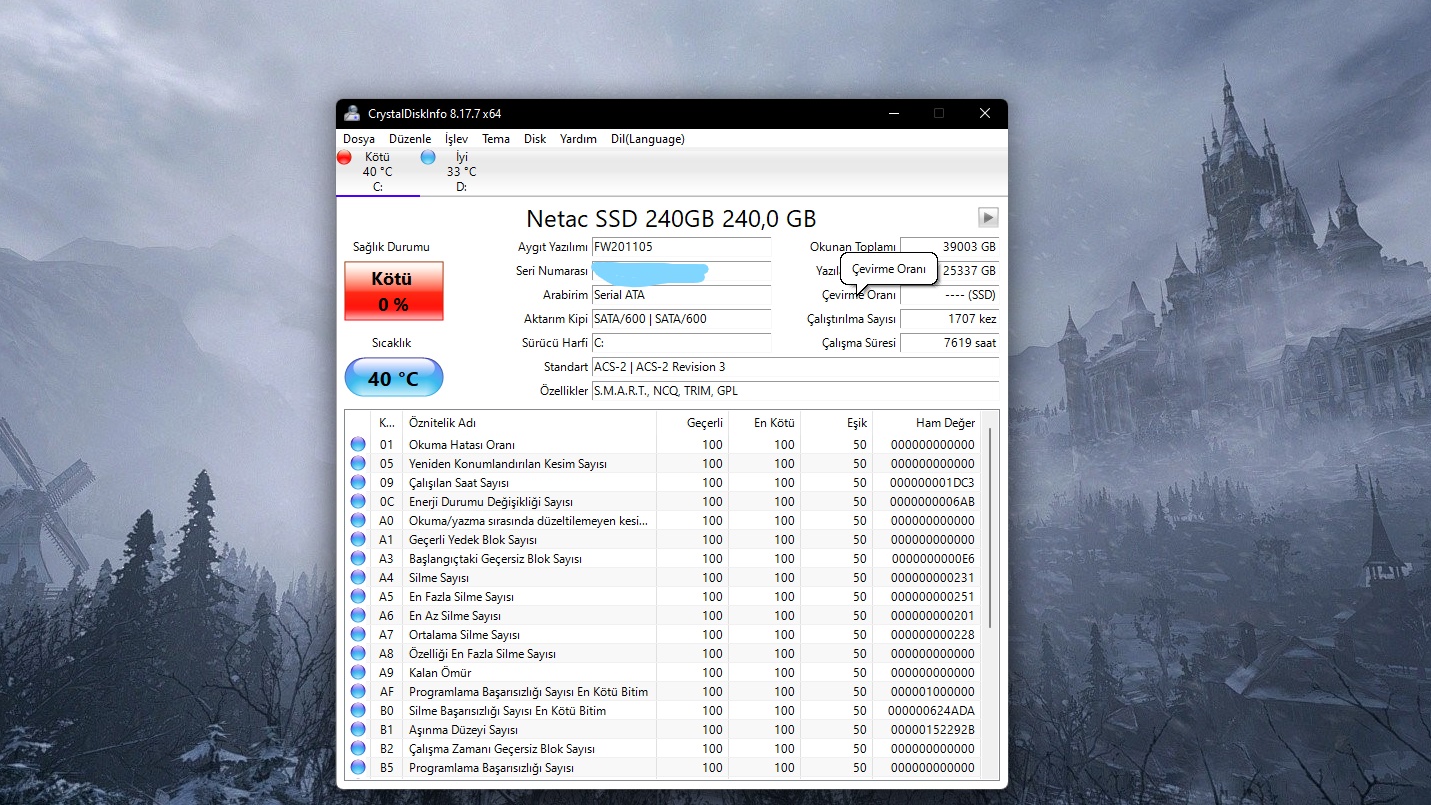This screenshot has width=1431, height=805.
Task: Click blue orb of B0 Silme Başarısızlığı row
Action: coord(358,711)
